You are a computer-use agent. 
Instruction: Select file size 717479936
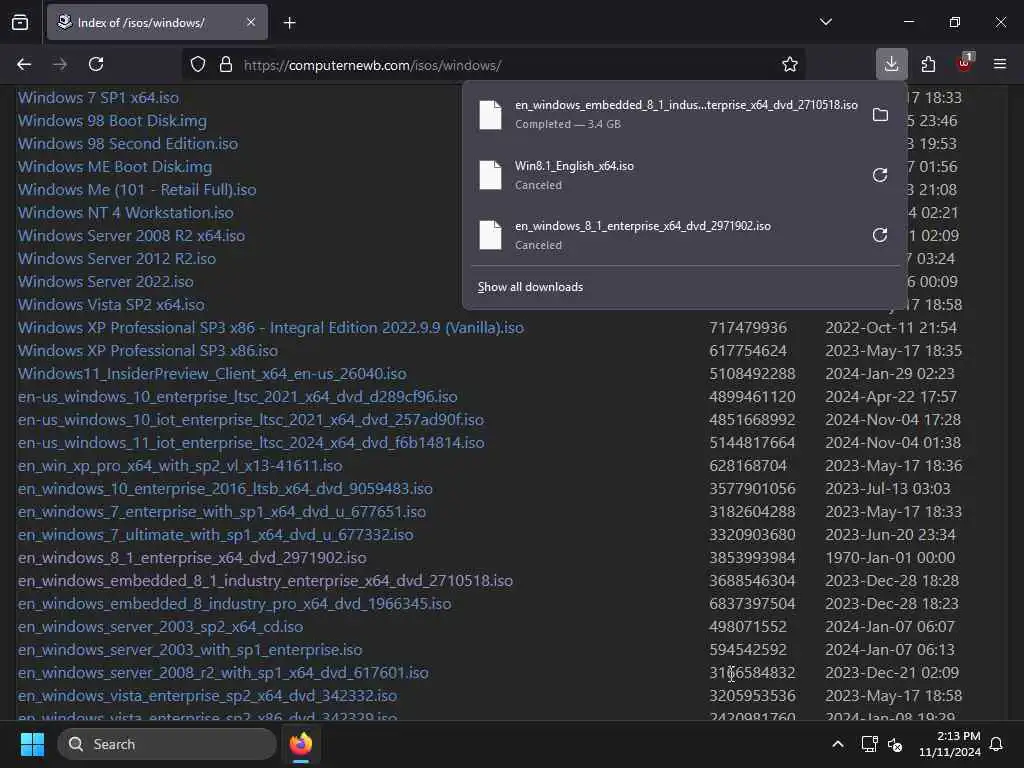click(748, 328)
